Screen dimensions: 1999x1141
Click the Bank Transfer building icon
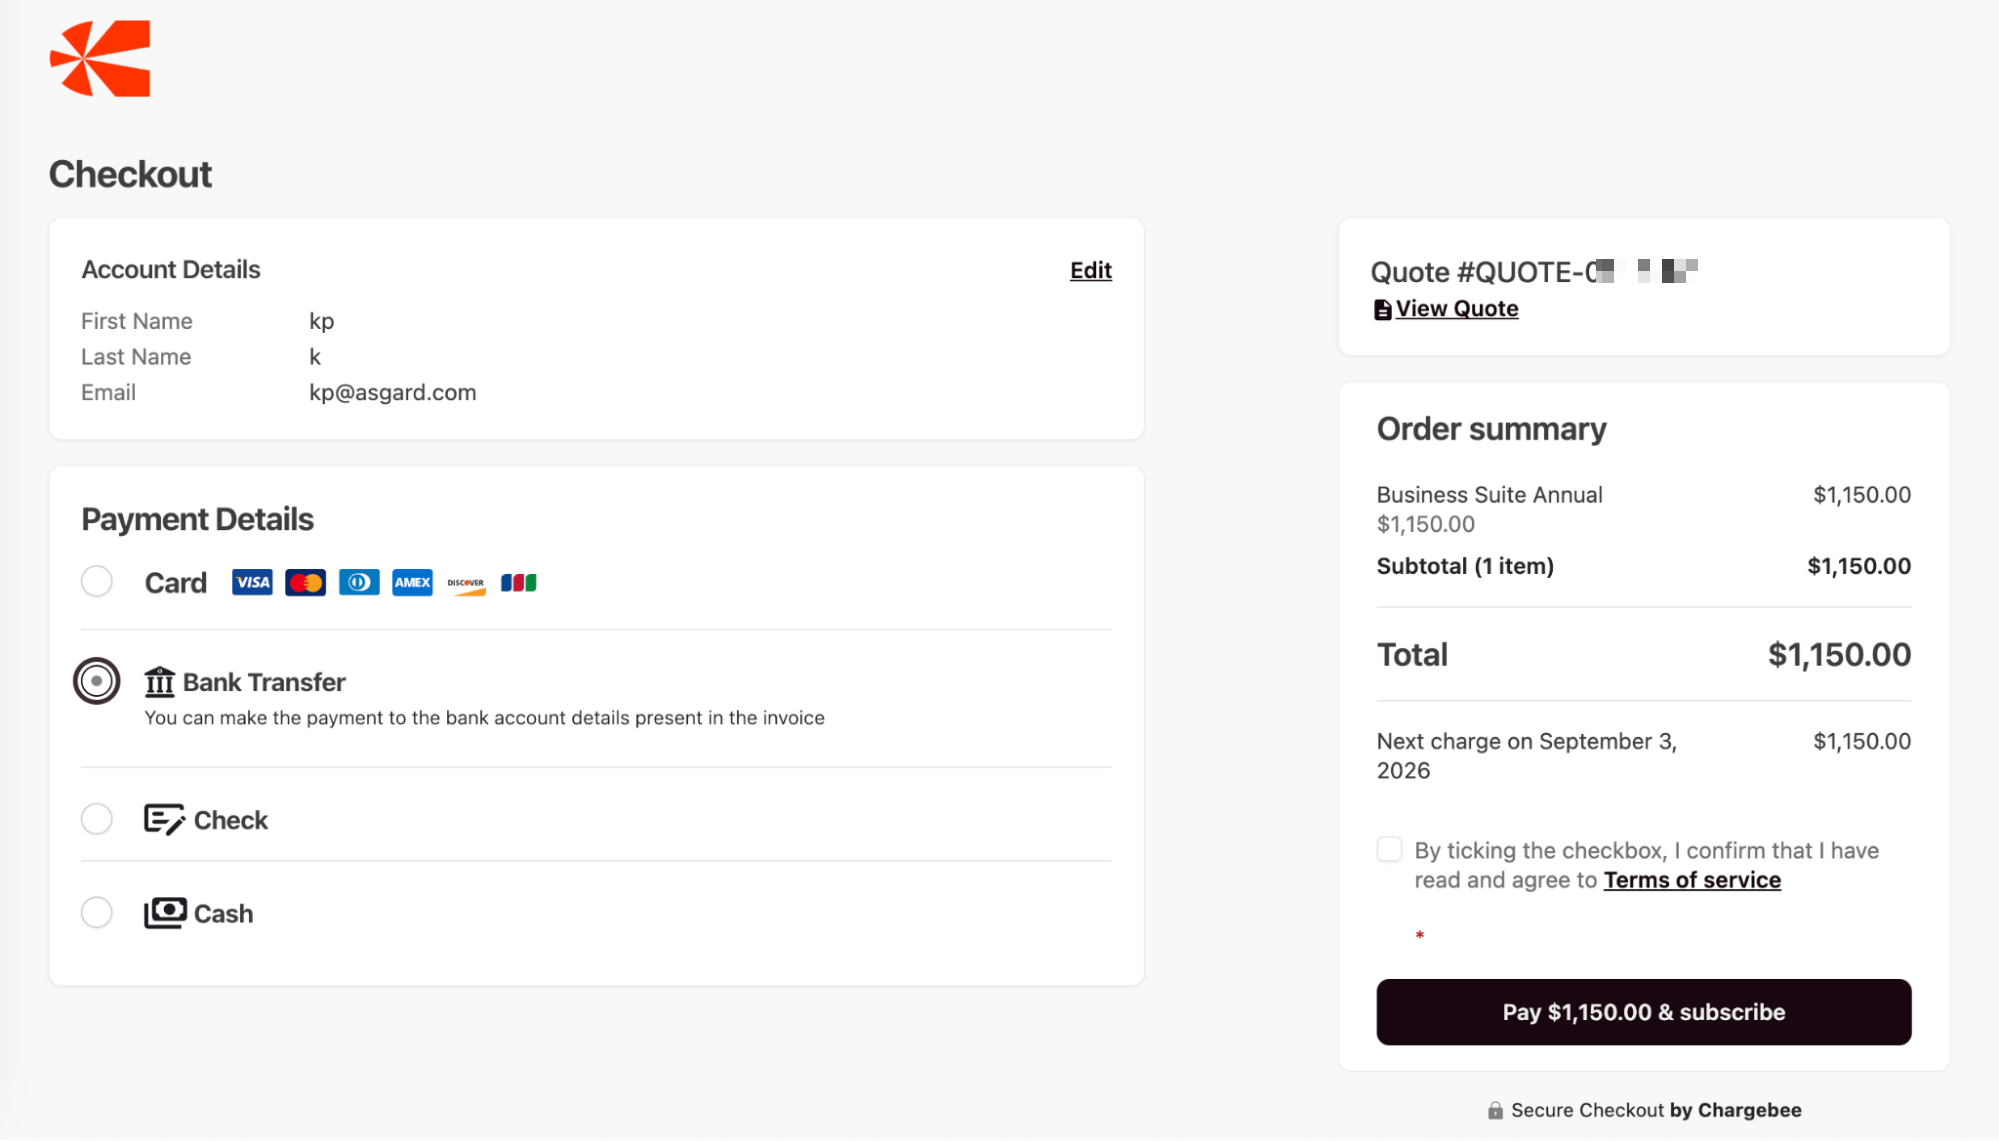(x=160, y=682)
